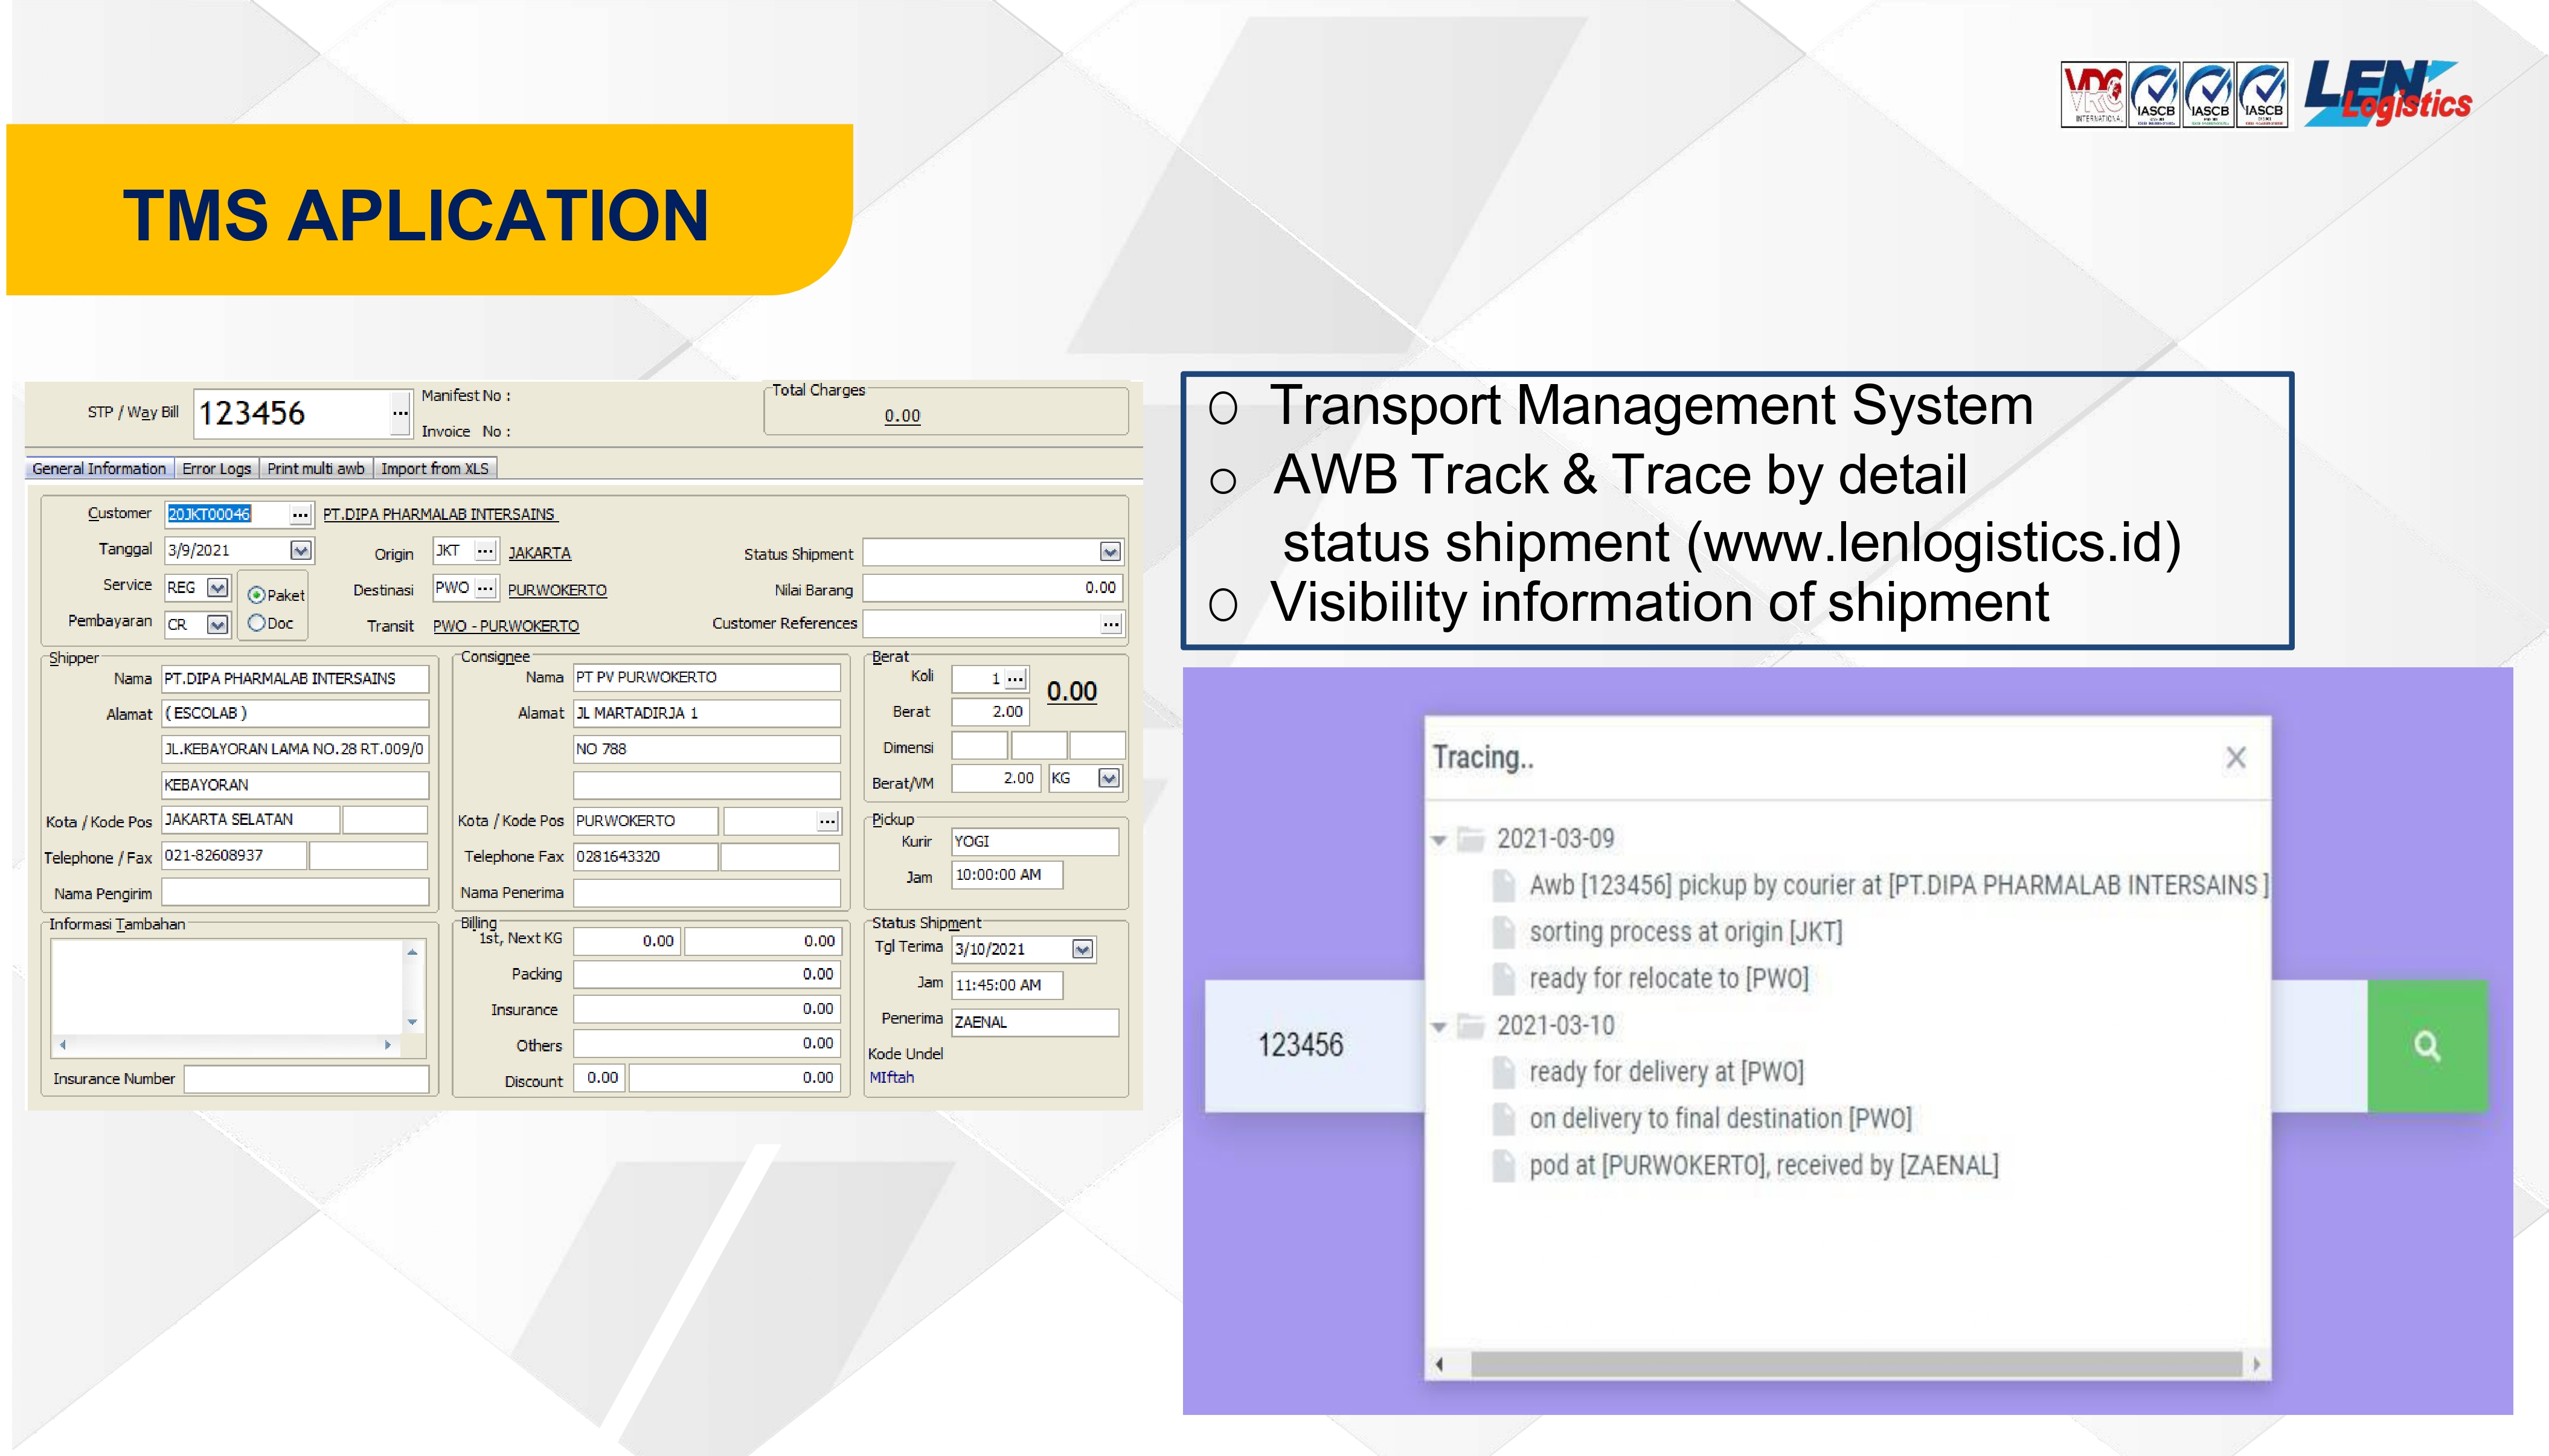Select the Paket radio button
Viewport: 2549px width, 1456px height.
(257, 595)
